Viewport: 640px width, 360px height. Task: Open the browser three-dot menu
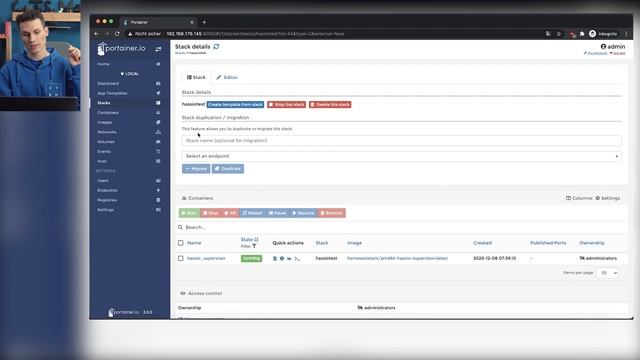[x=626, y=34]
